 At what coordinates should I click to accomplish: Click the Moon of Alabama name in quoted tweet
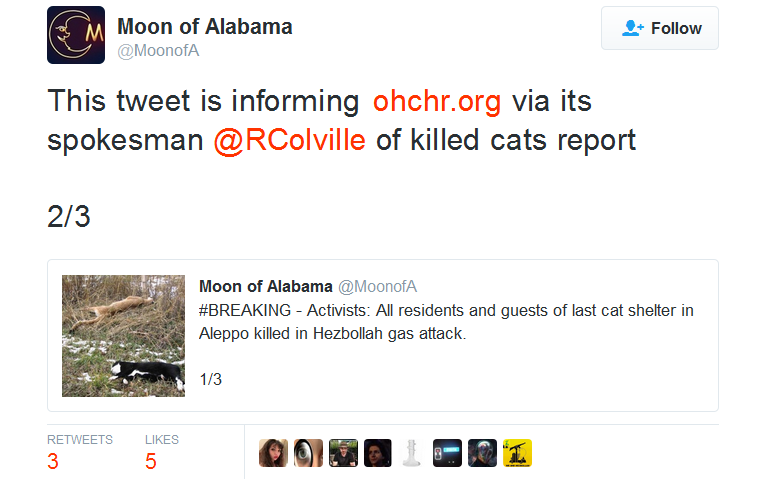coord(265,287)
